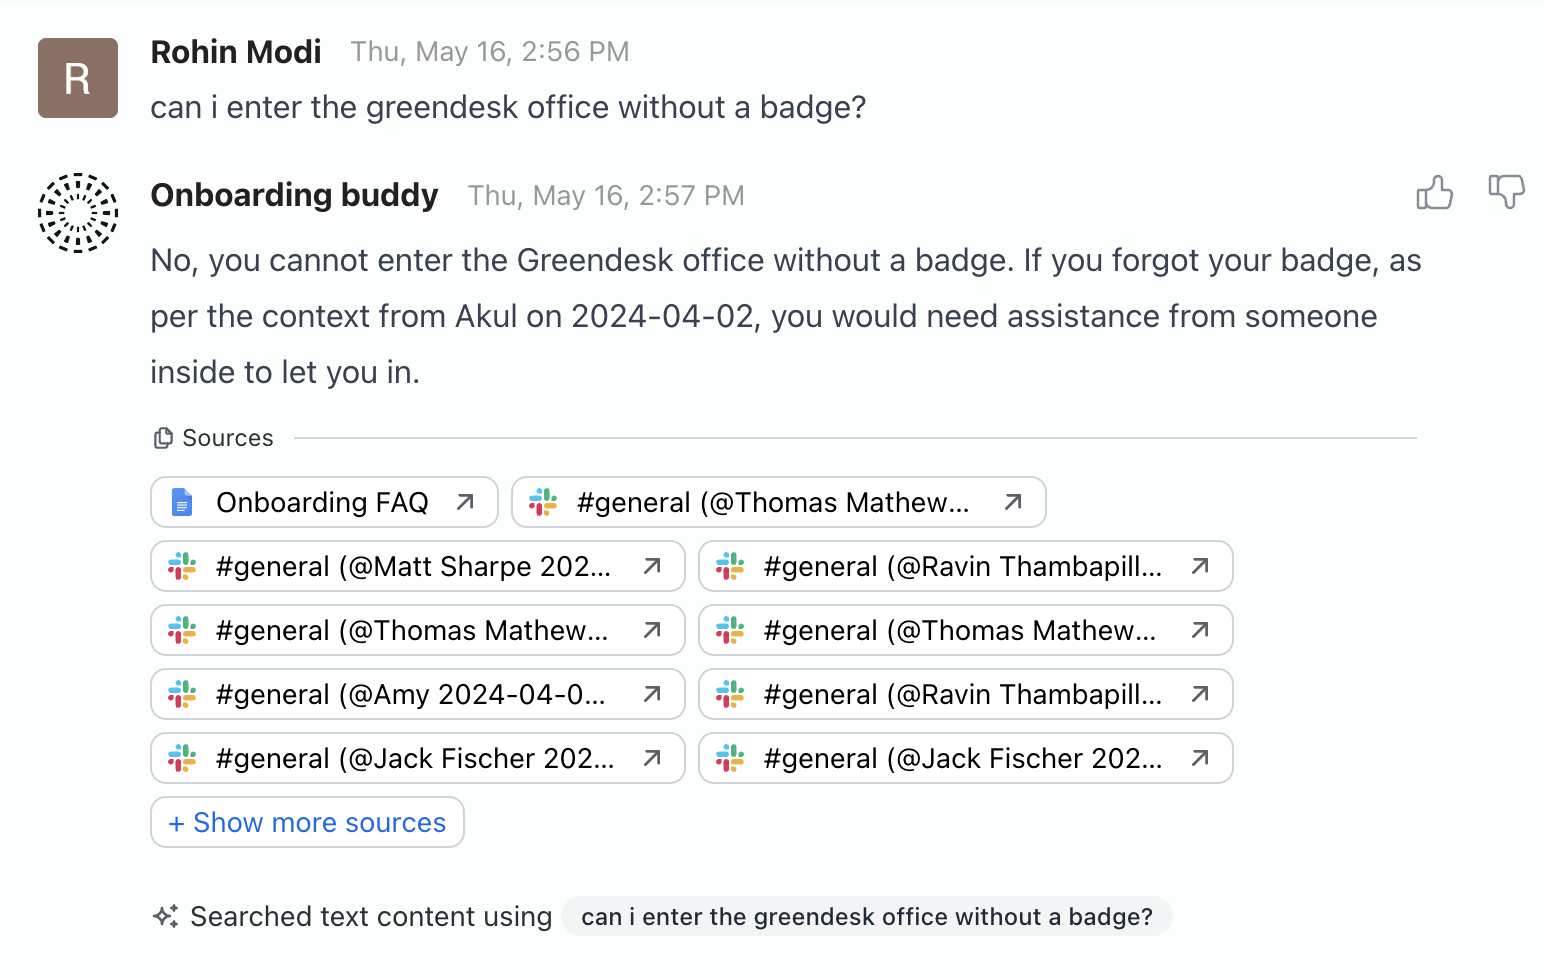Click the external arrow on the Amy source
This screenshot has width=1544, height=978.
coord(652,694)
